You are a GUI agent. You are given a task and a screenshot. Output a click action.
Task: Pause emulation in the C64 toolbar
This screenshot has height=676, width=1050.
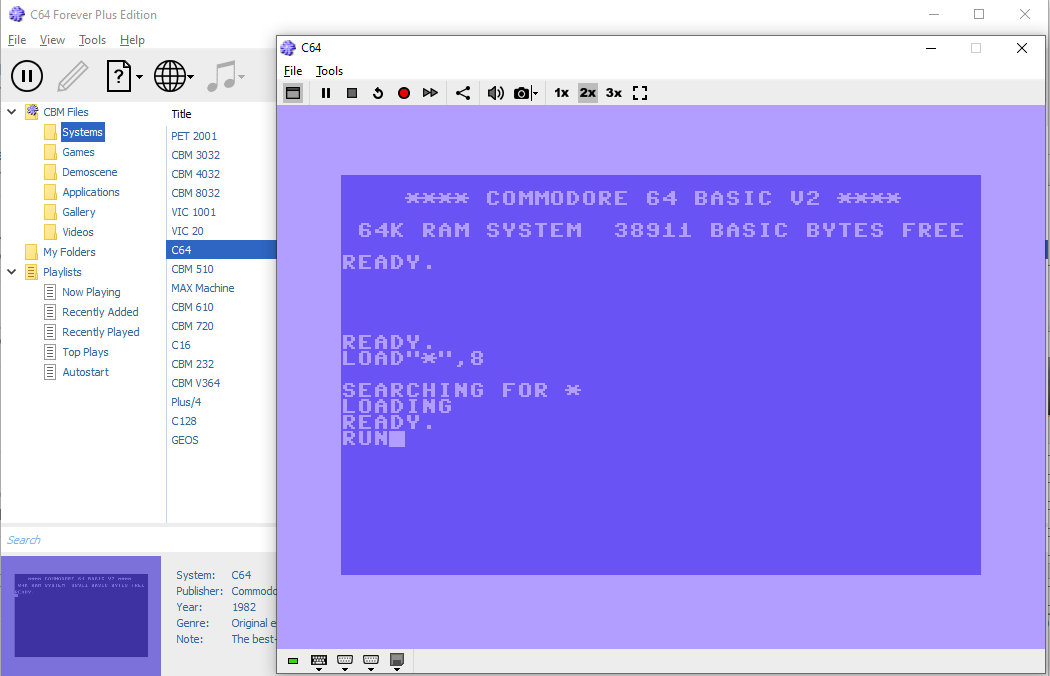coord(326,93)
